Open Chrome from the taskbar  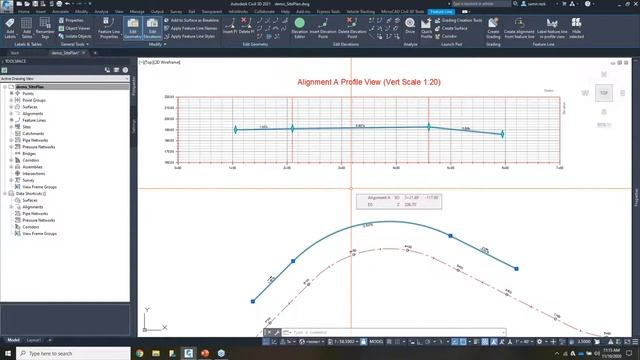tap(140, 353)
